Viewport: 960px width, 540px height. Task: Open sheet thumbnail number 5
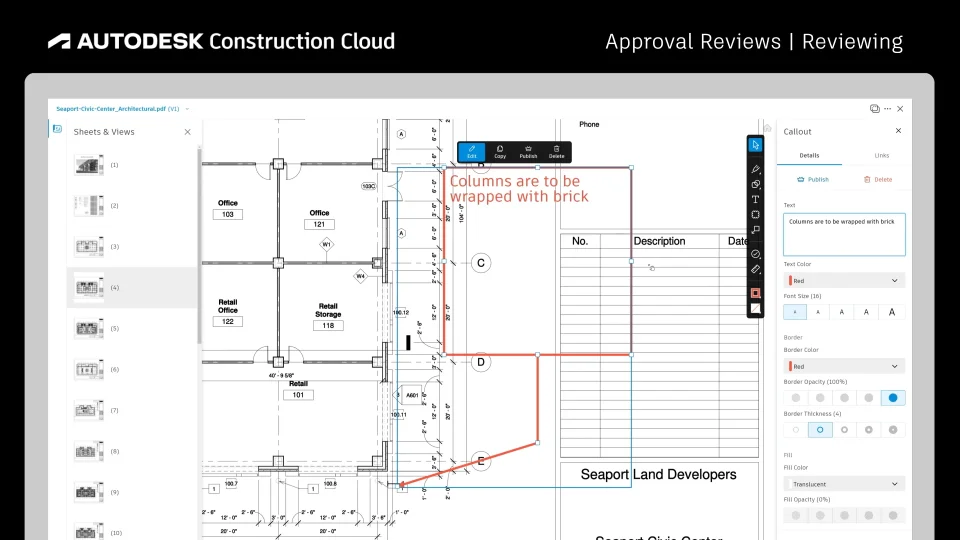(89, 328)
